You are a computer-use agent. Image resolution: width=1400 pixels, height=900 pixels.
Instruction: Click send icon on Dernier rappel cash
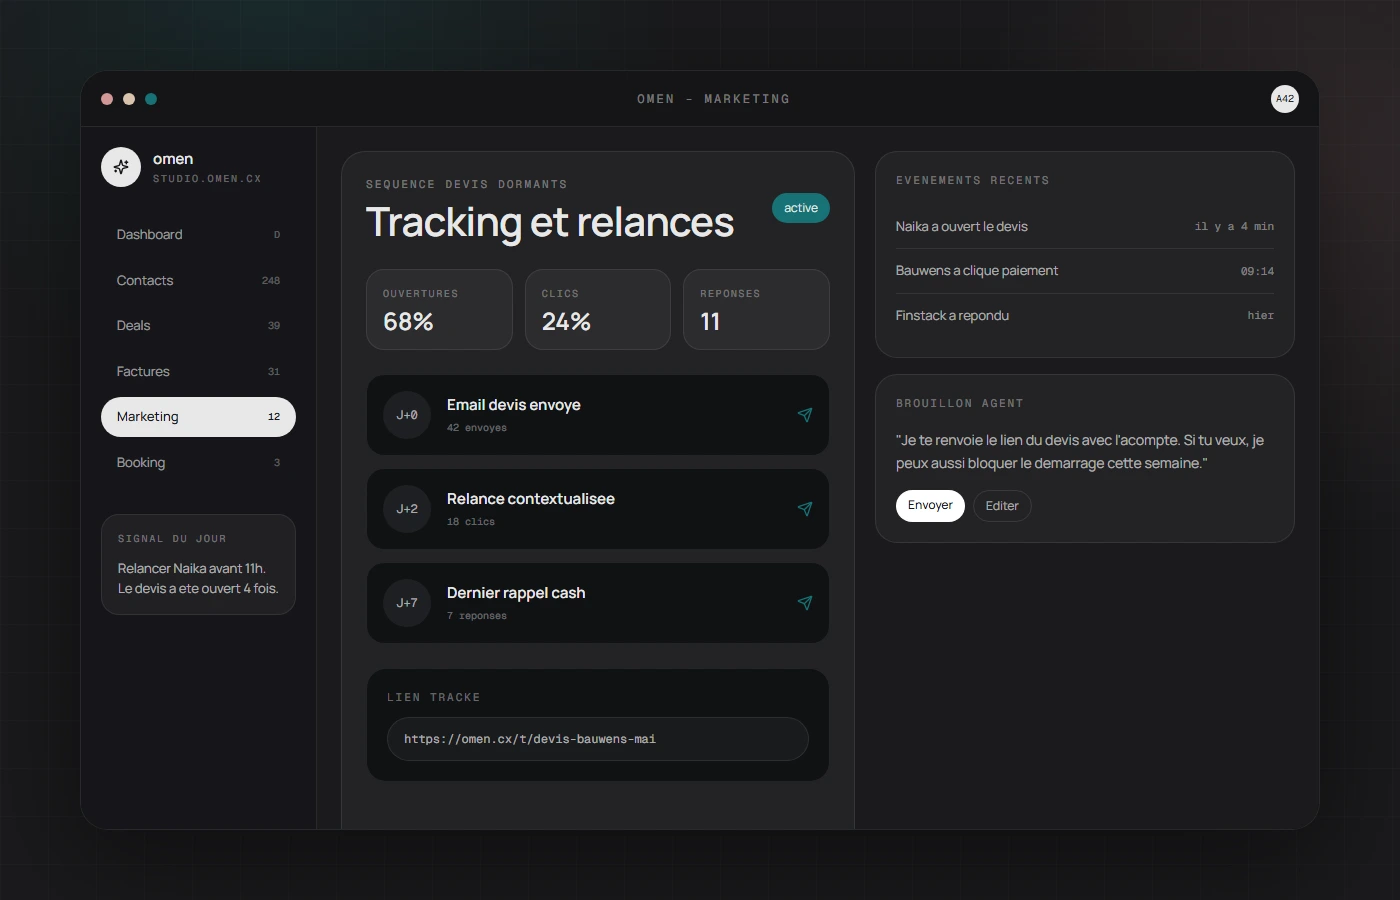pyautogui.click(x=805, y=603)
